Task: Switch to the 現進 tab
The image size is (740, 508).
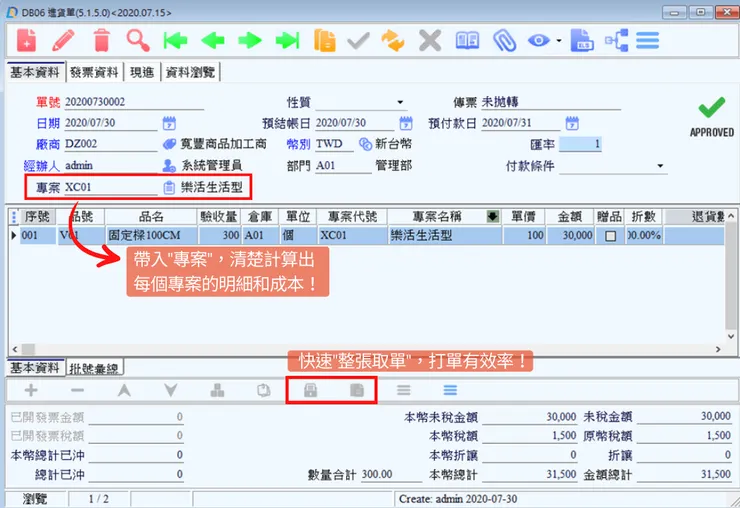Action: (x=142, y=72)
